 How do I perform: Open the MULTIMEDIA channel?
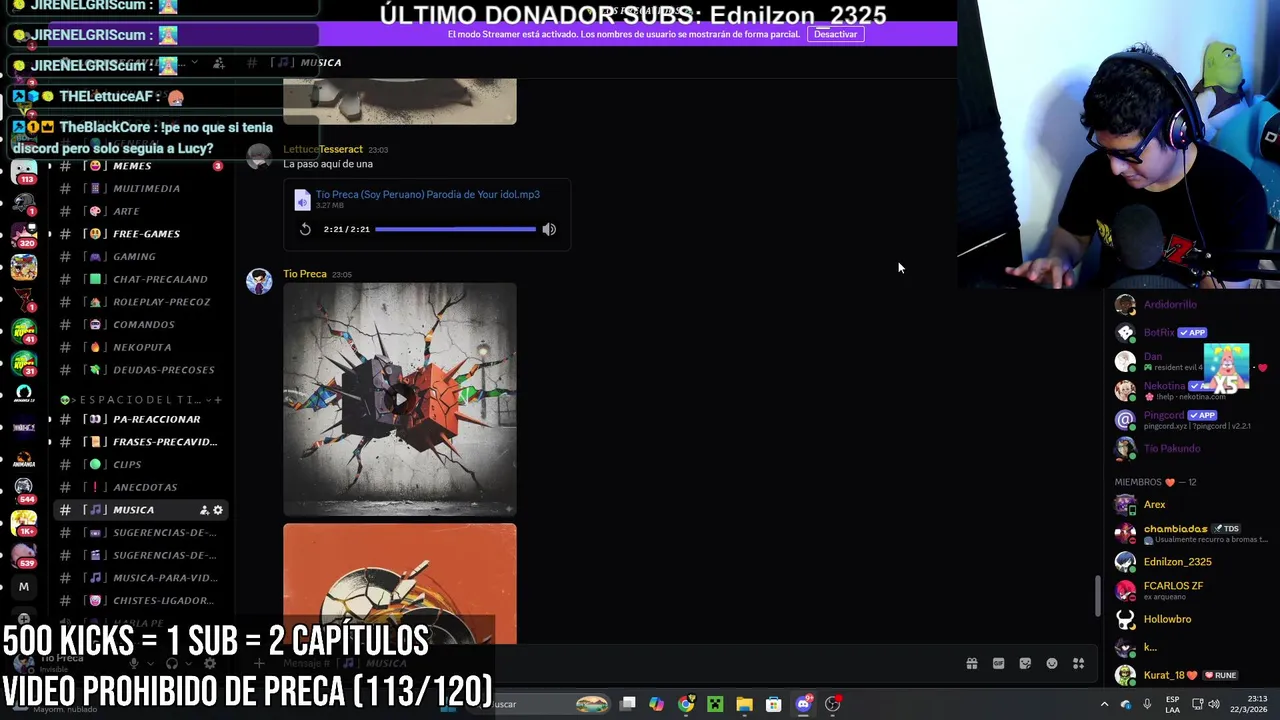point(140,188)
